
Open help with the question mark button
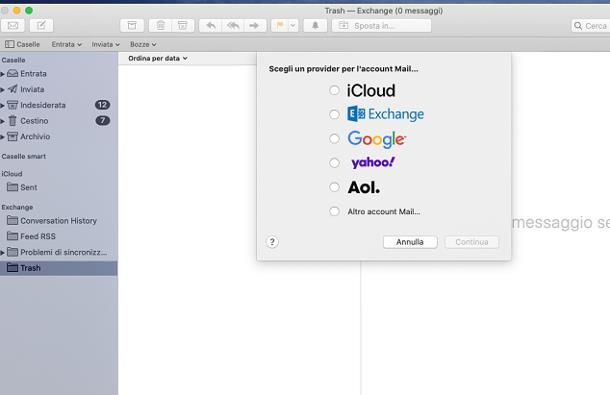(x=272, y=242)
